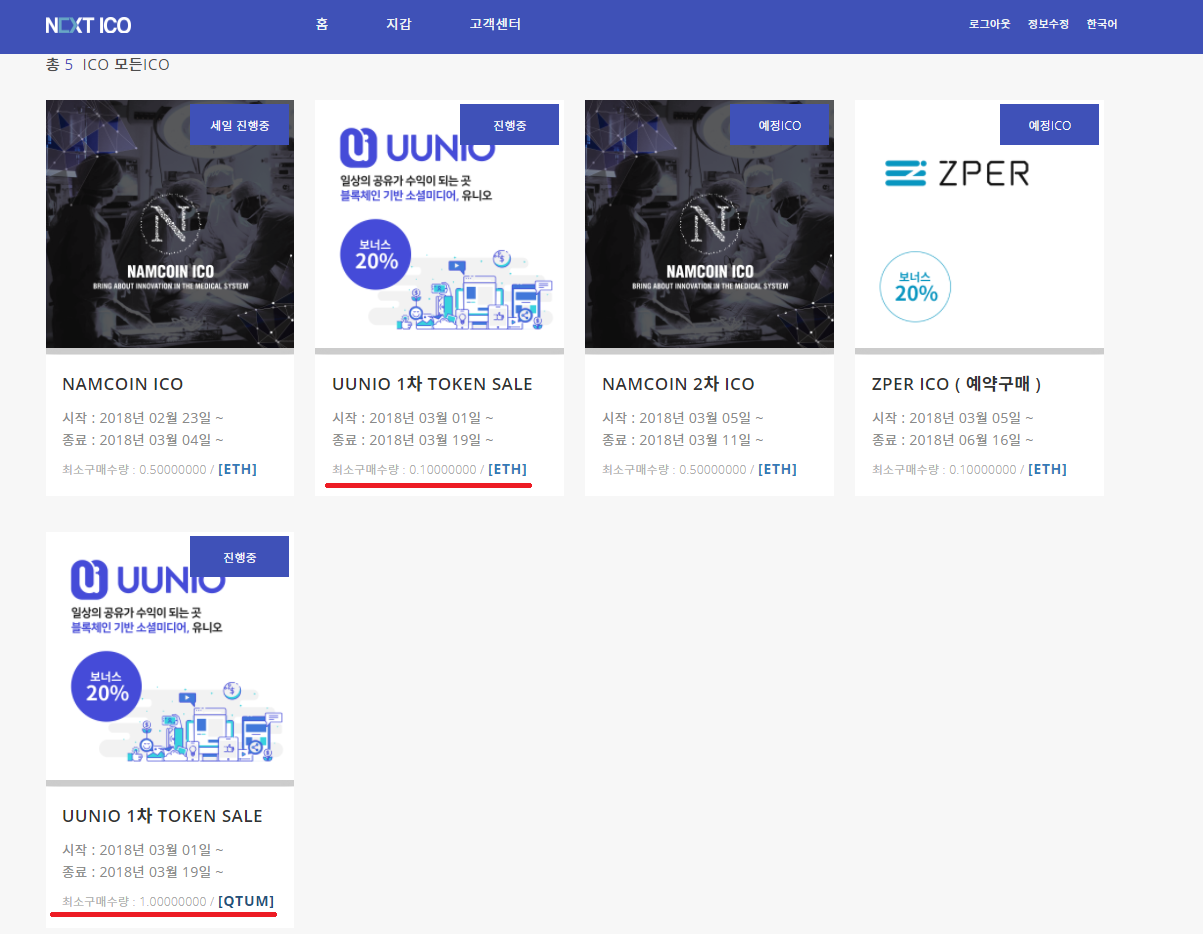Click the 총 5 ICO 모든ICO heading

[x=108, y=65]
